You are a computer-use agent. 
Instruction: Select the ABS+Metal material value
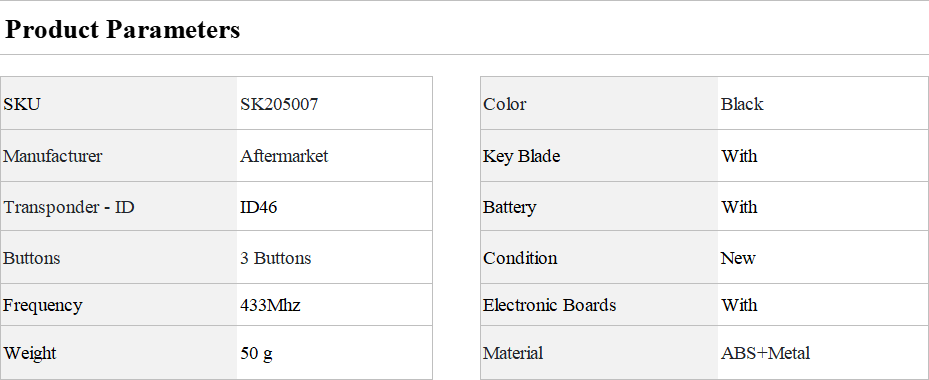click(765, 353)
